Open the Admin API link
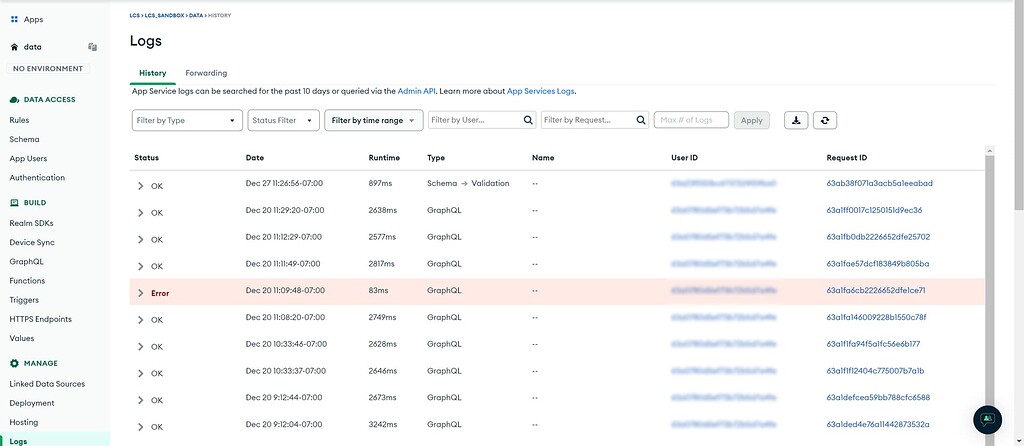Image resolution: width=1024 pixels, height=446 pixels. click(x=417, y=91)
